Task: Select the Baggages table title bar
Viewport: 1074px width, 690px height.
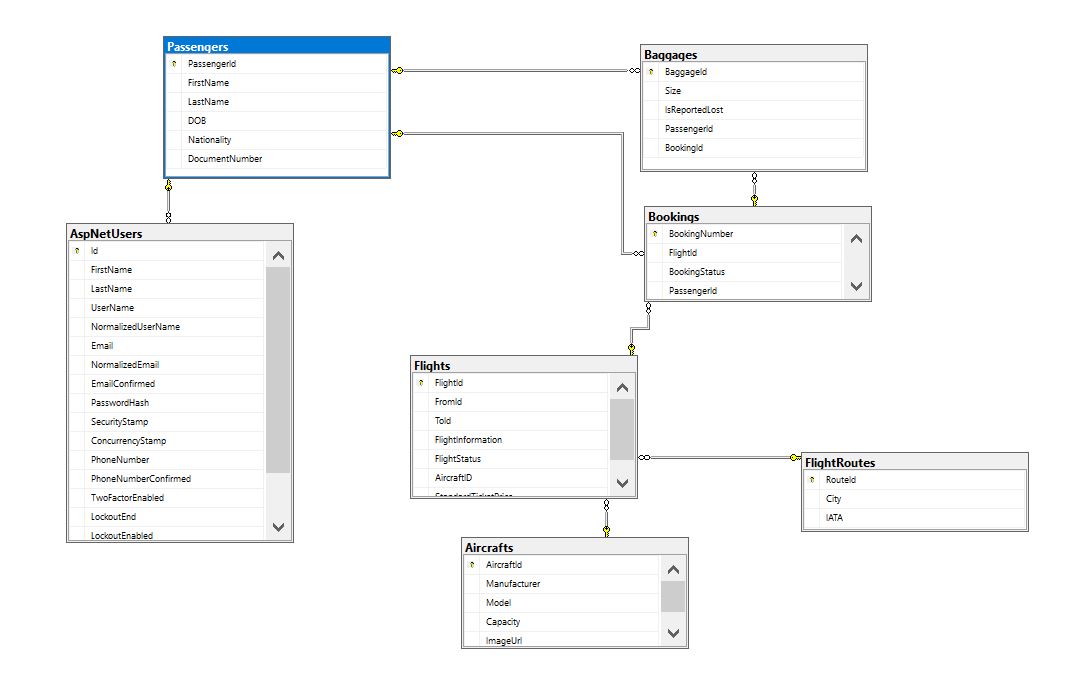Action: [754, 55]
